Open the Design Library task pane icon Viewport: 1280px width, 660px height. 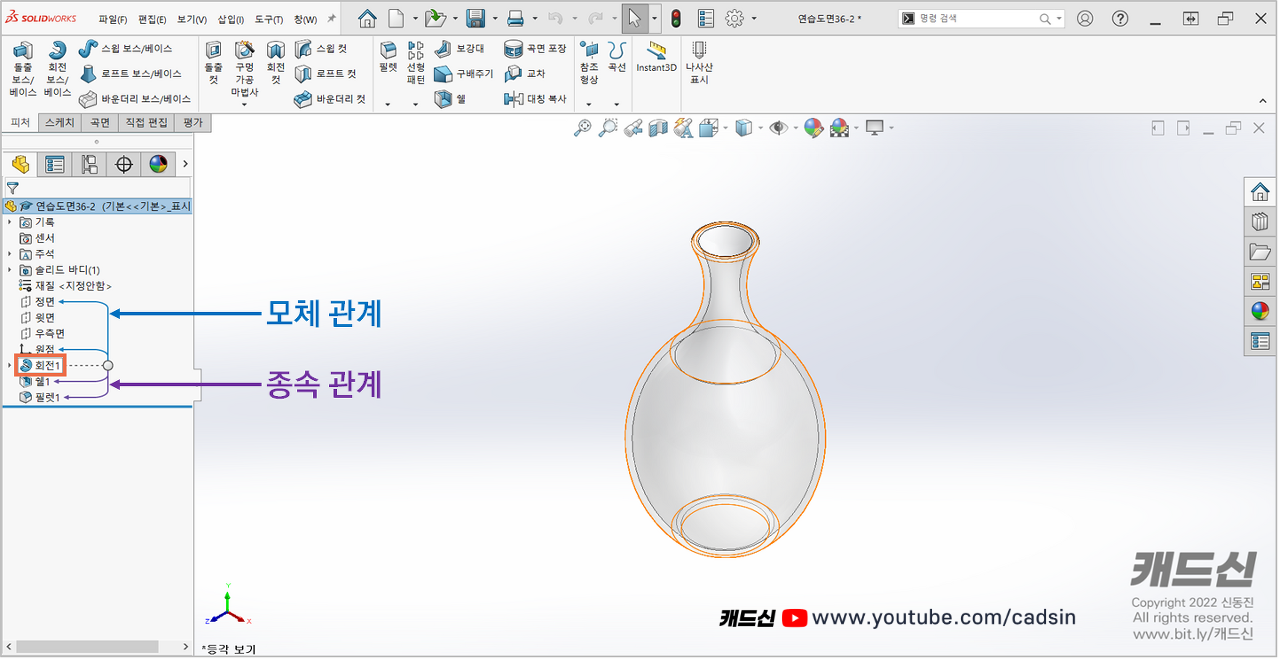point(1260,221)
